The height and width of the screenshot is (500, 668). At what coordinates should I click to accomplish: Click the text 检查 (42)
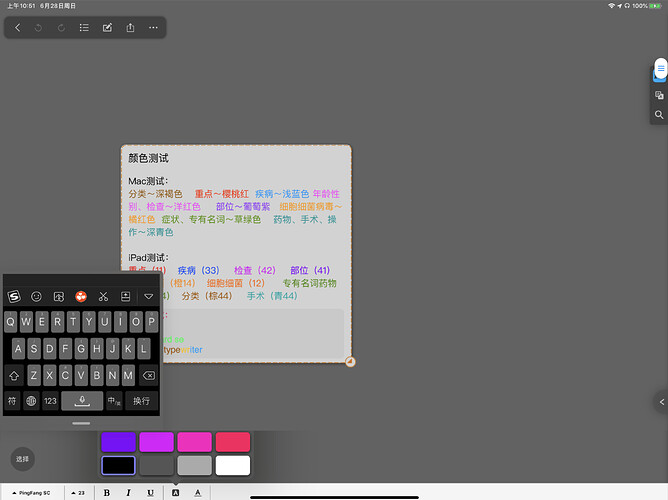pyautogui.click(x=255, y=270)
